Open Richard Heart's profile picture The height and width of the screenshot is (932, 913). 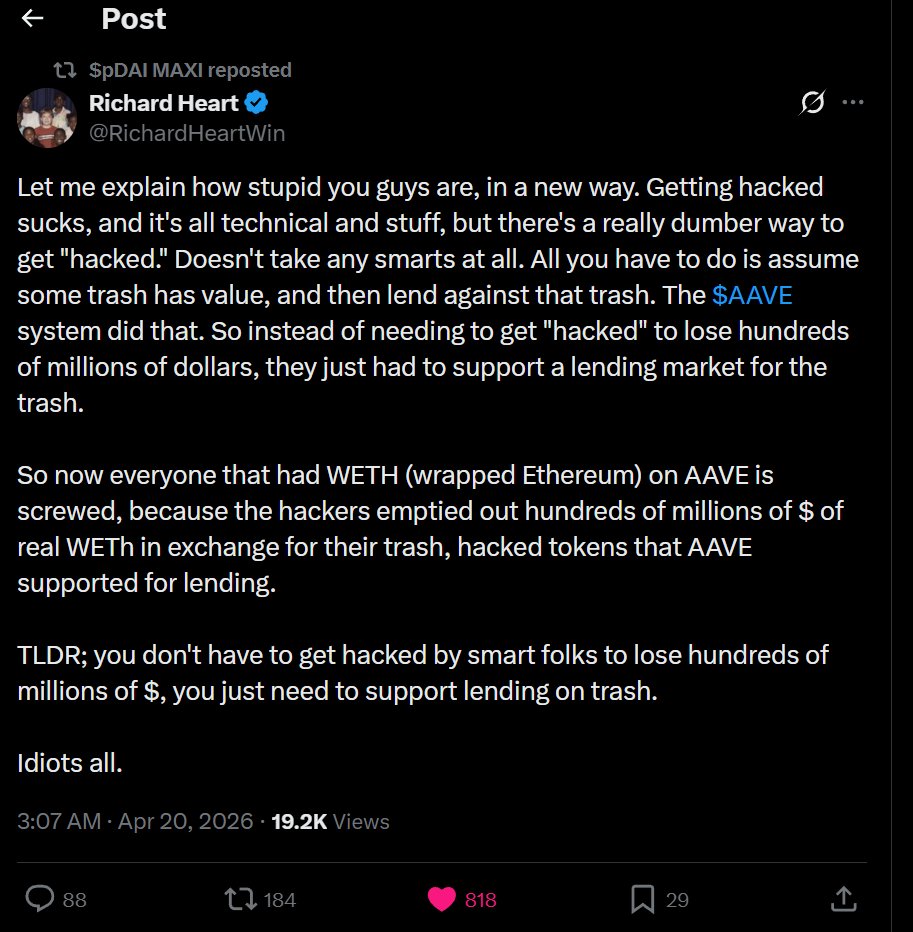47,117
